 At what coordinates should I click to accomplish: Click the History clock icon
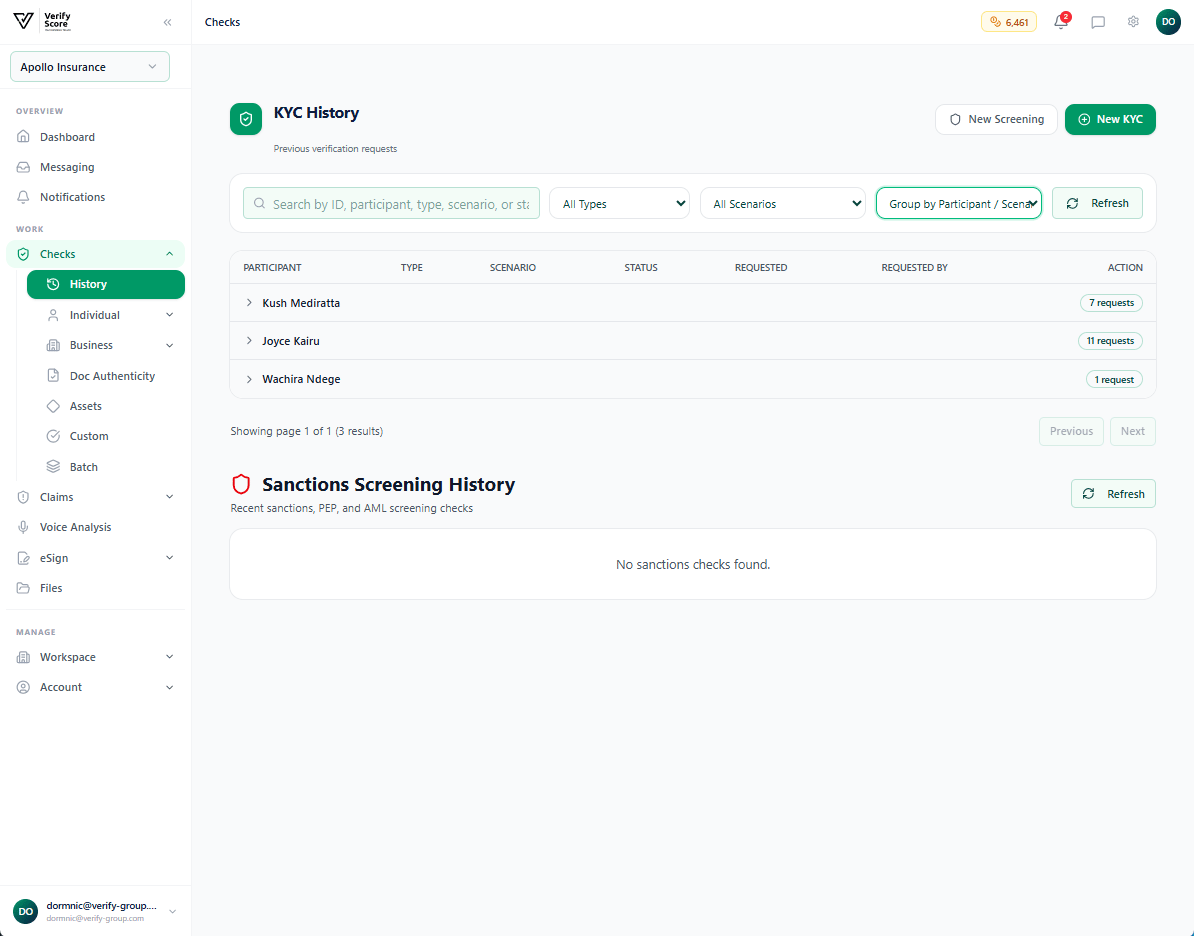(x=53, y=284)
